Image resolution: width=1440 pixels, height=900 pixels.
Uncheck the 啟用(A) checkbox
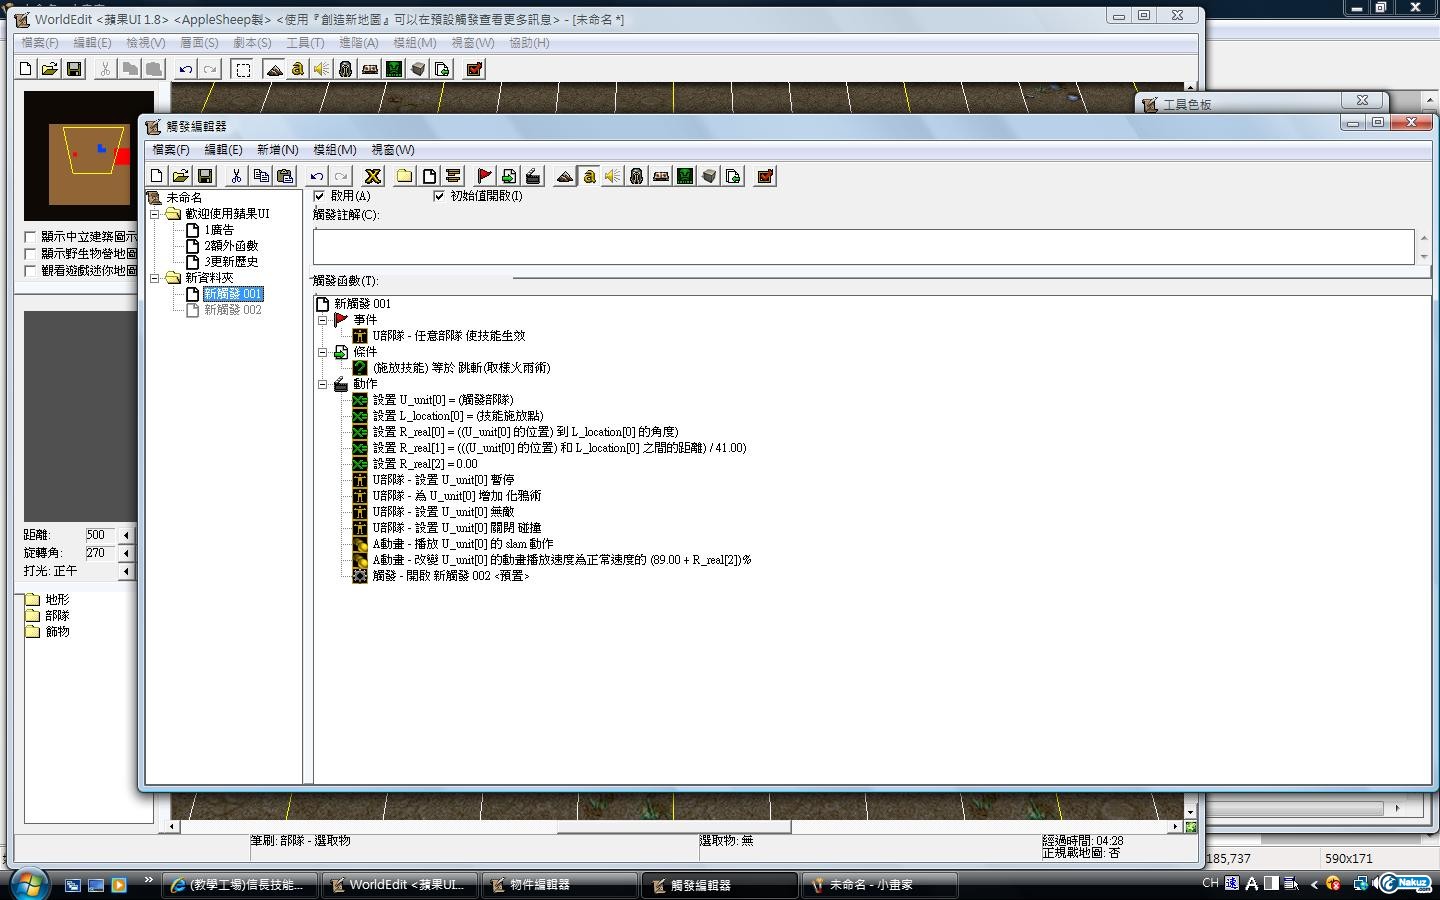[x=319, y=196]
